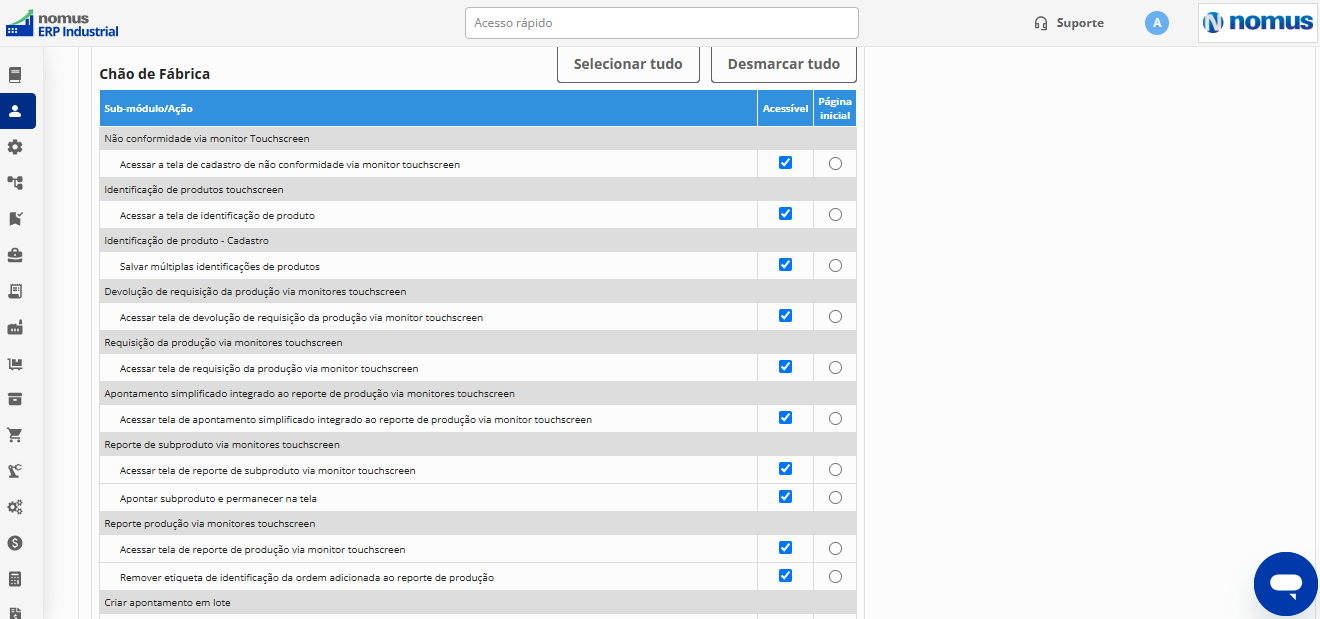Select the user (person) sidebar icon

[15, 111]
